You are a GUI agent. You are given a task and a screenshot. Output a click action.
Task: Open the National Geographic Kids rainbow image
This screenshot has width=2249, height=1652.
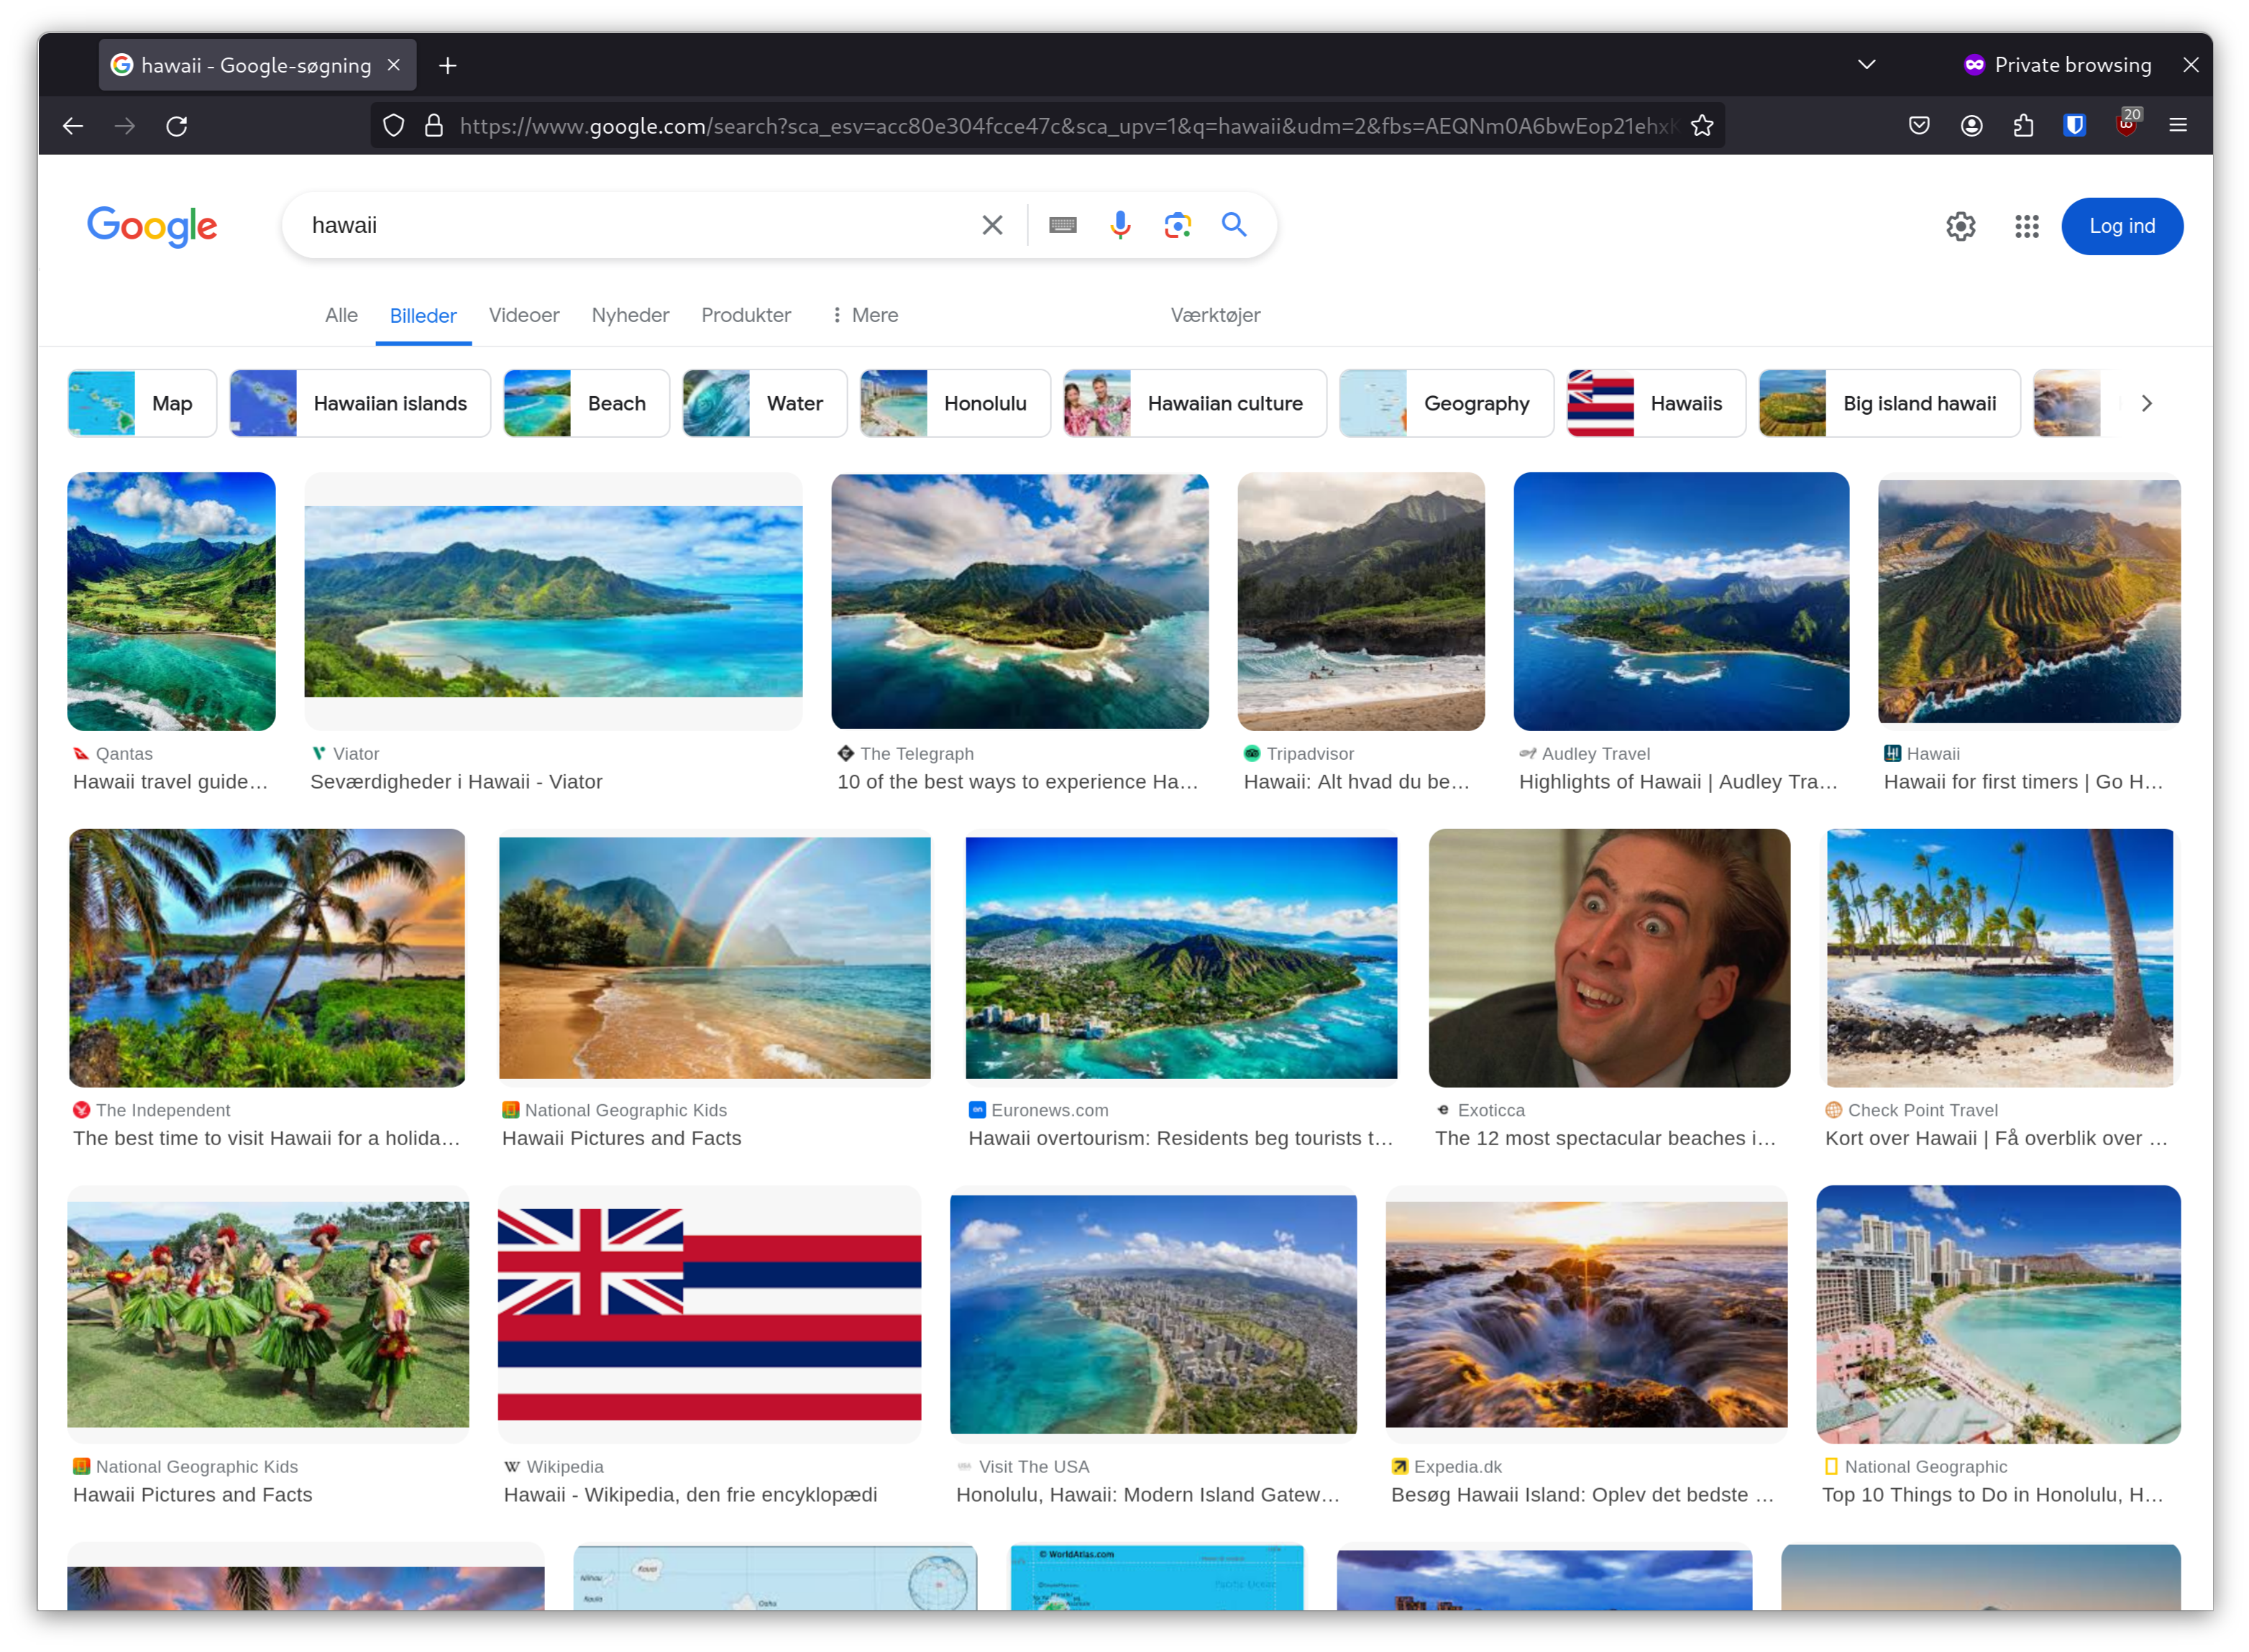point(714,958)
